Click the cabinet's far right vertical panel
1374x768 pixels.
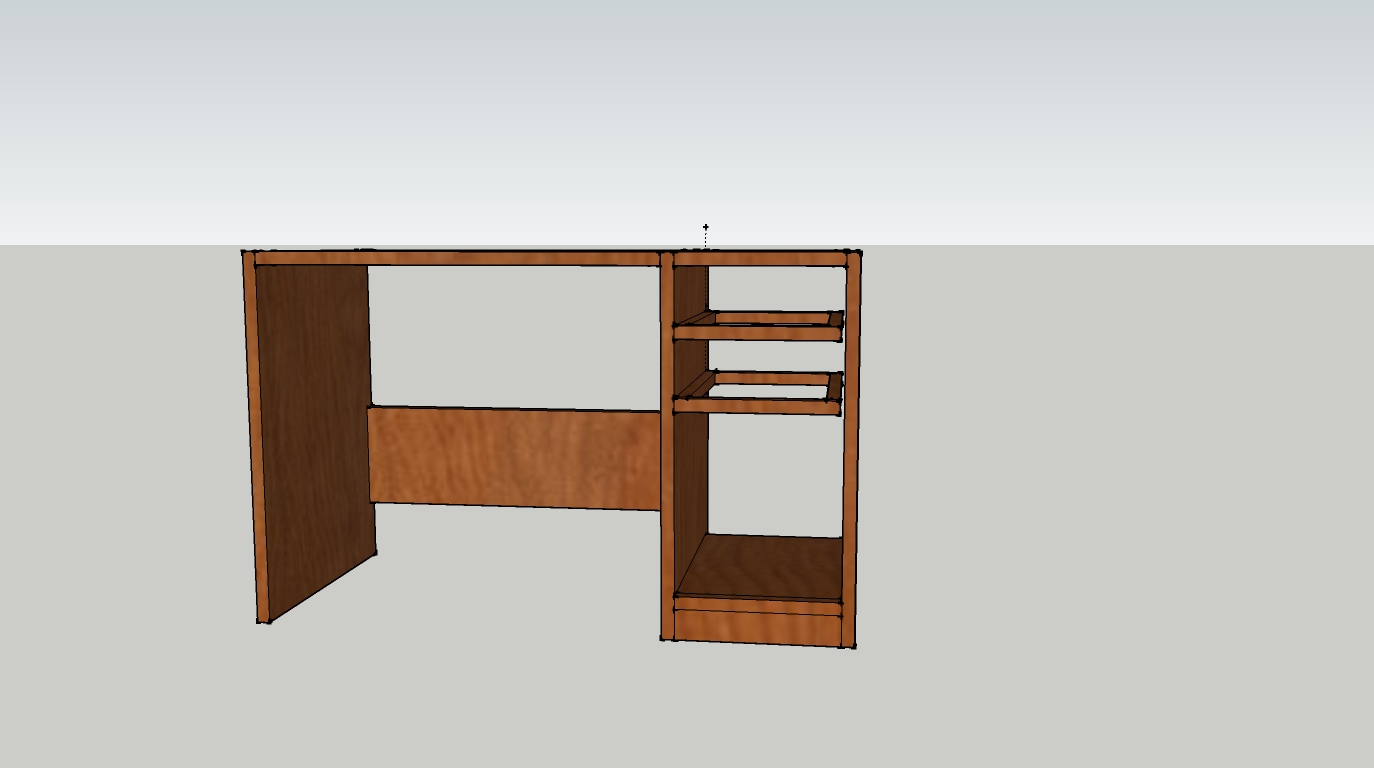click(x=852, y=450)
